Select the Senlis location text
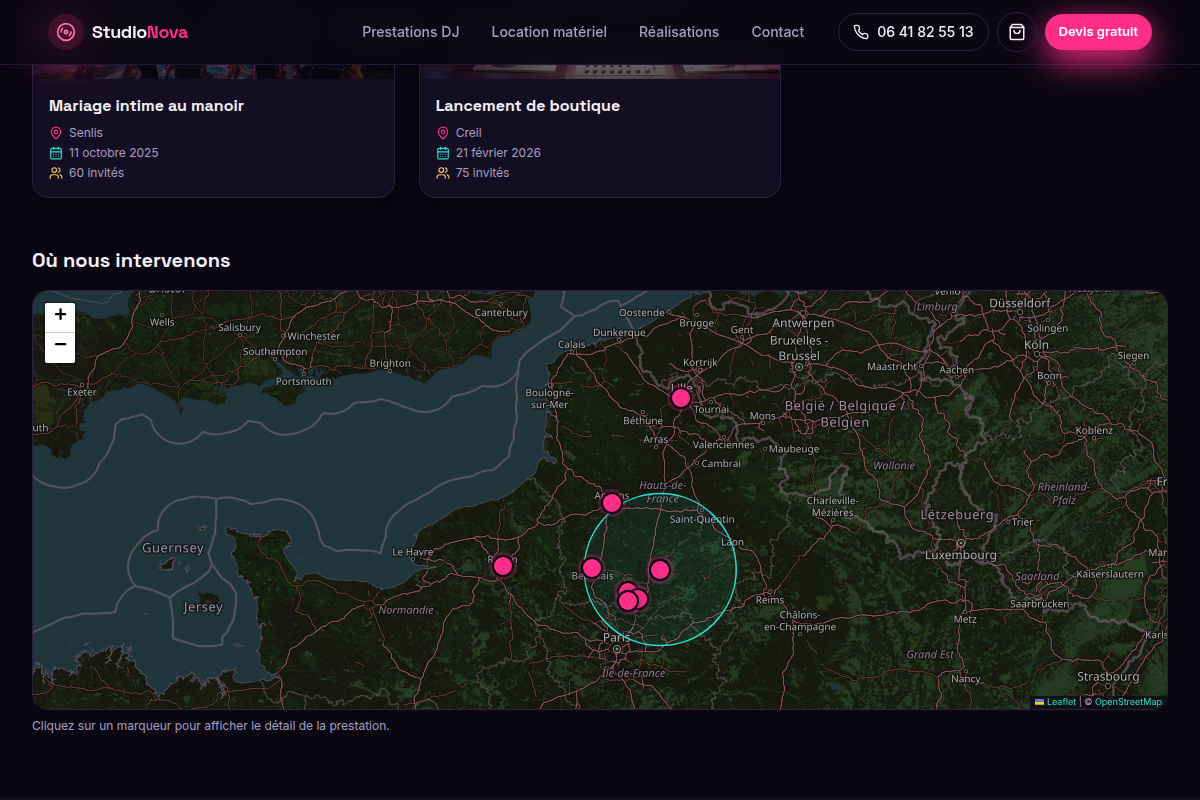 (x=86, y=133)
